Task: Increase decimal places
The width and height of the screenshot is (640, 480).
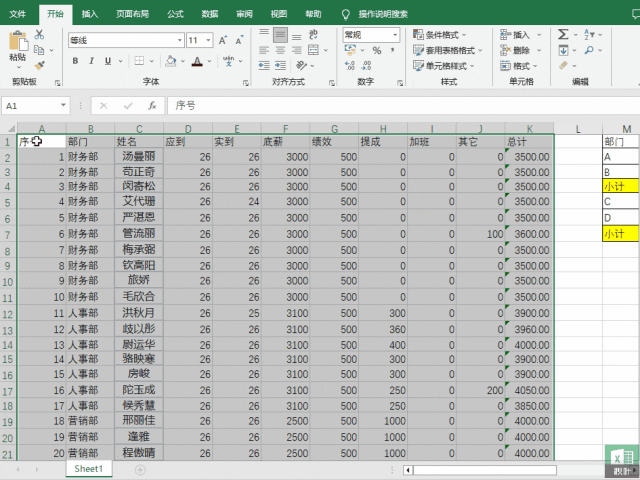Action: coord(350,65)
